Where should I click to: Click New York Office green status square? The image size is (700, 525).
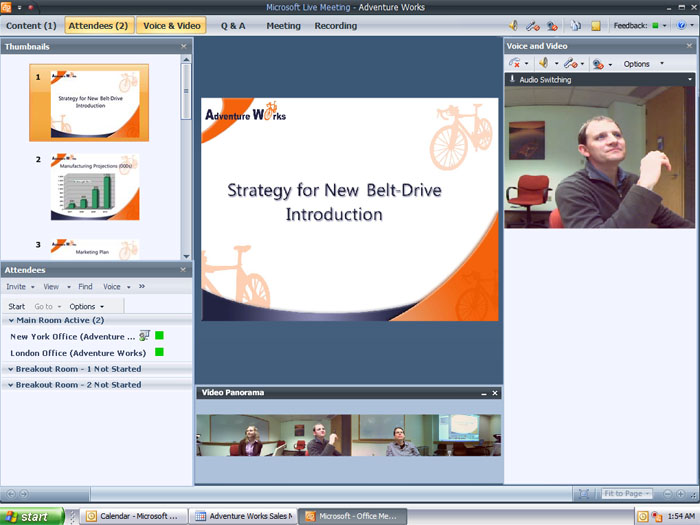click(159, 335)
